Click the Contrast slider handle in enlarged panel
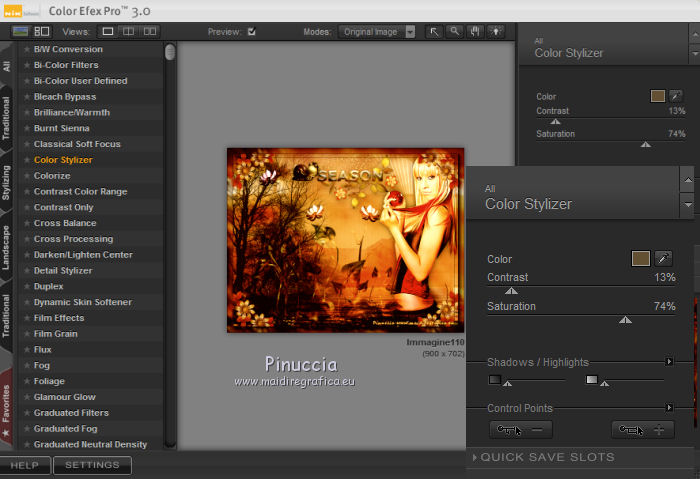 [x=511, y=291]
